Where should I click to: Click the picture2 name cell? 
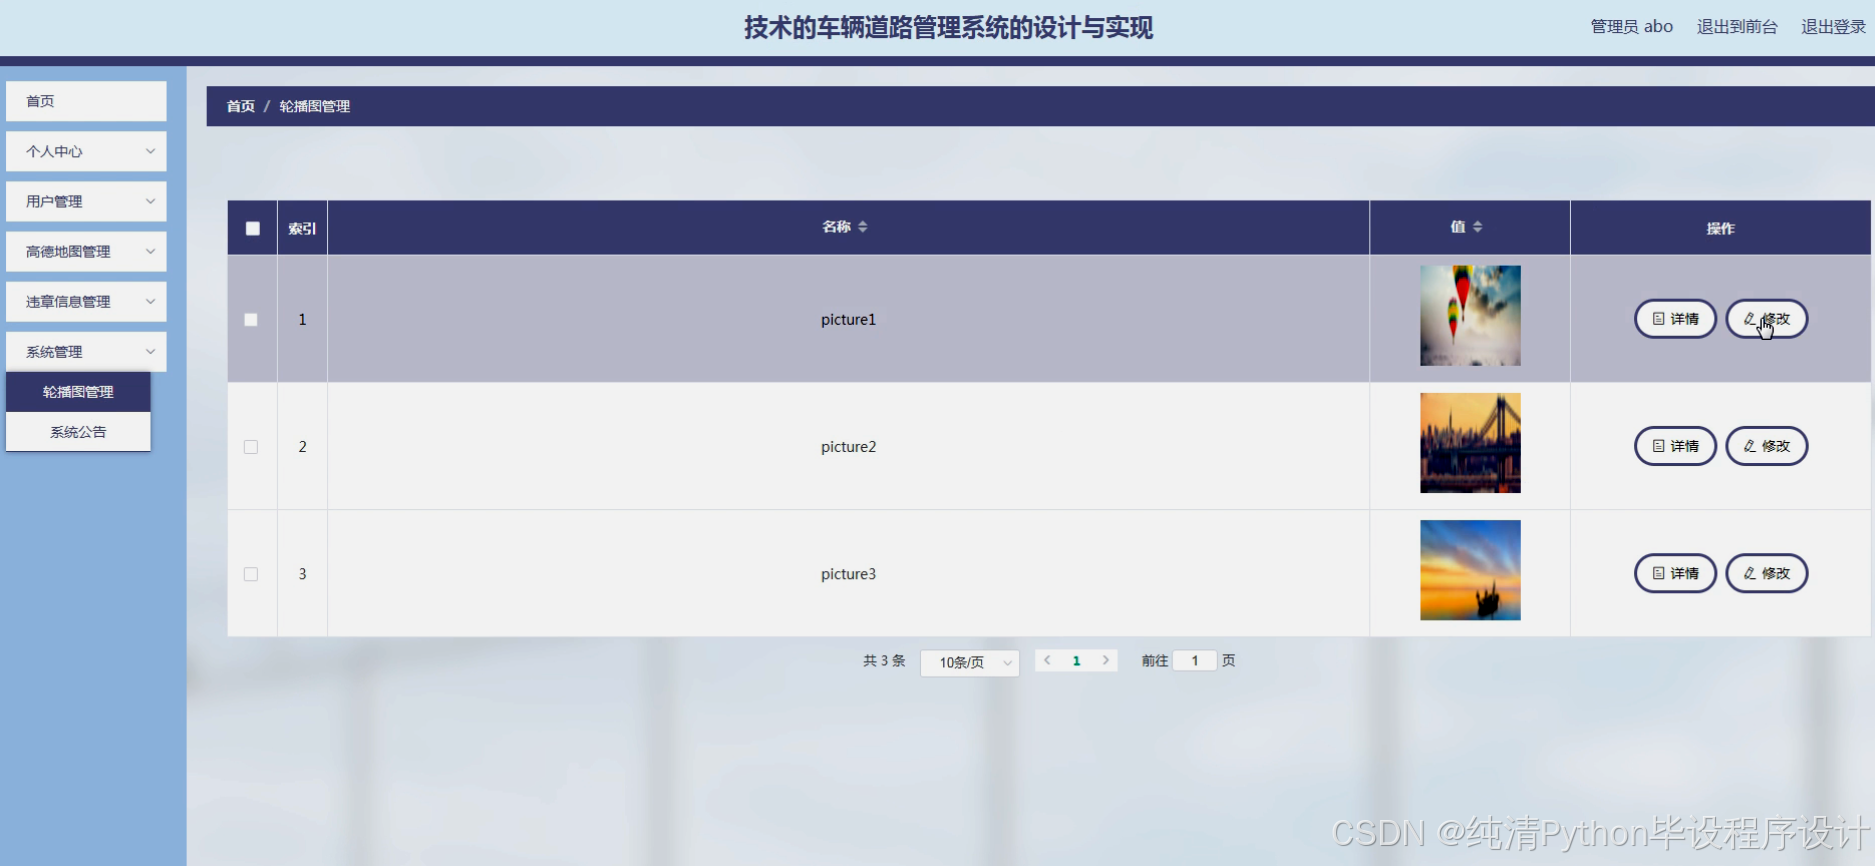coord(848,447)
